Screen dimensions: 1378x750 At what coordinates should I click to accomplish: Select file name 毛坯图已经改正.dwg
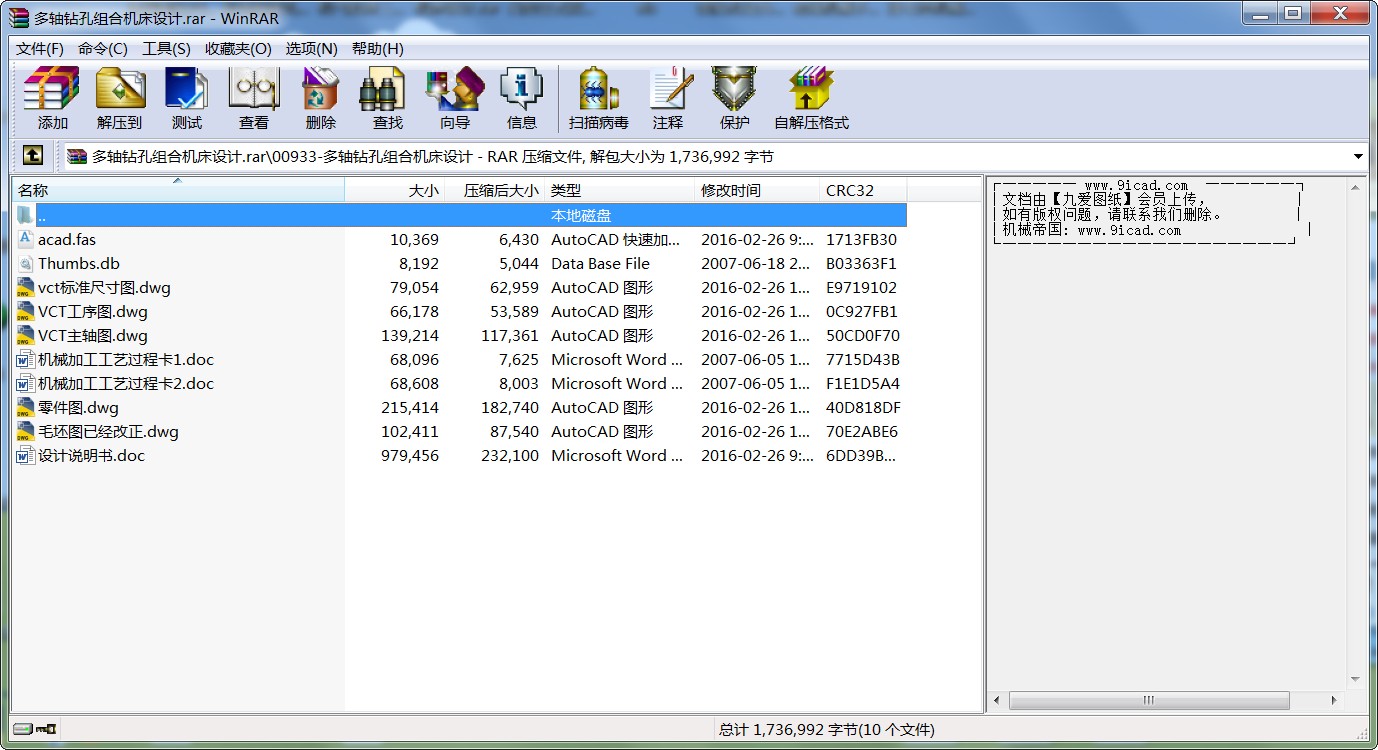(108, 431)
